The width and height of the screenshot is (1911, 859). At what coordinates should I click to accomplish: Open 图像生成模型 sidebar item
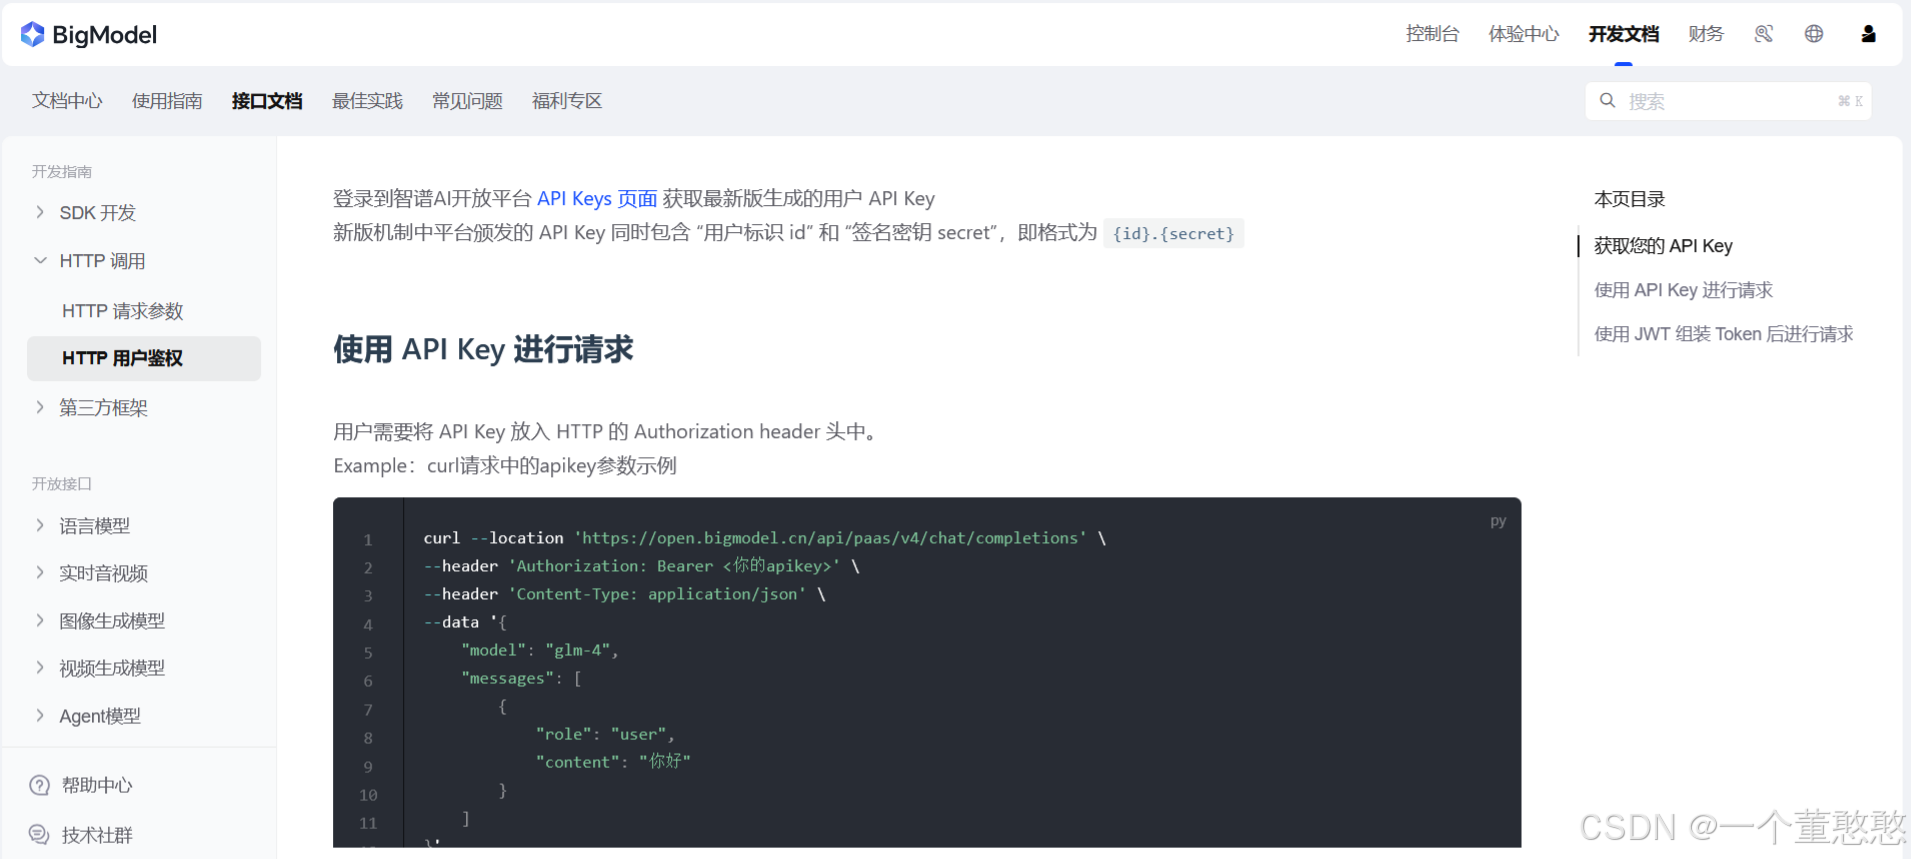coord(112,621)
